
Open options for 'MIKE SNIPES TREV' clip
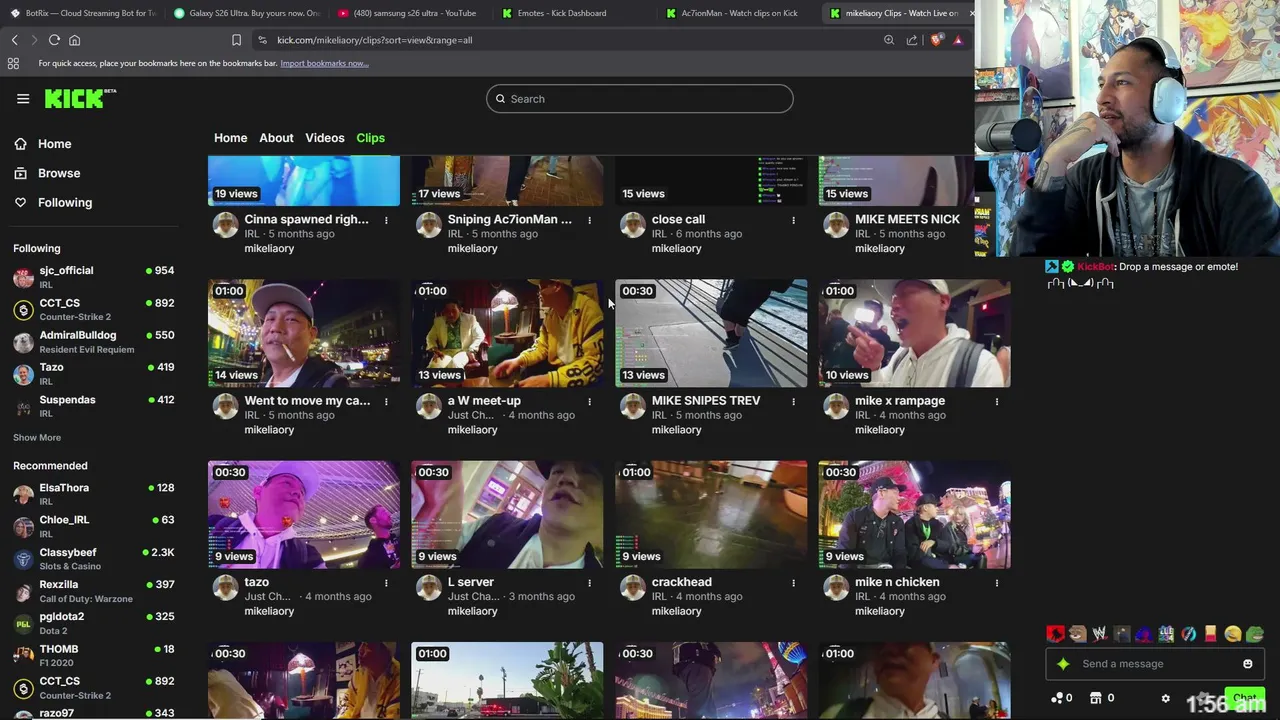coord(793,401)
